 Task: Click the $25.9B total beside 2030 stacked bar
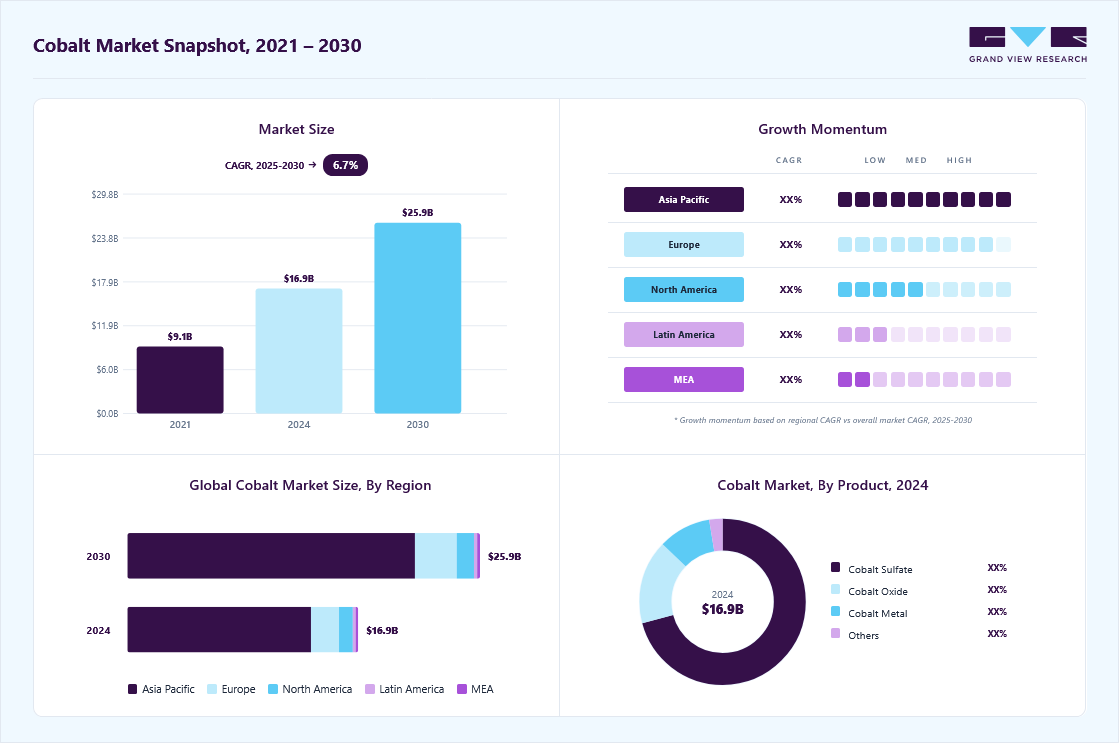[x=504, y=557]
